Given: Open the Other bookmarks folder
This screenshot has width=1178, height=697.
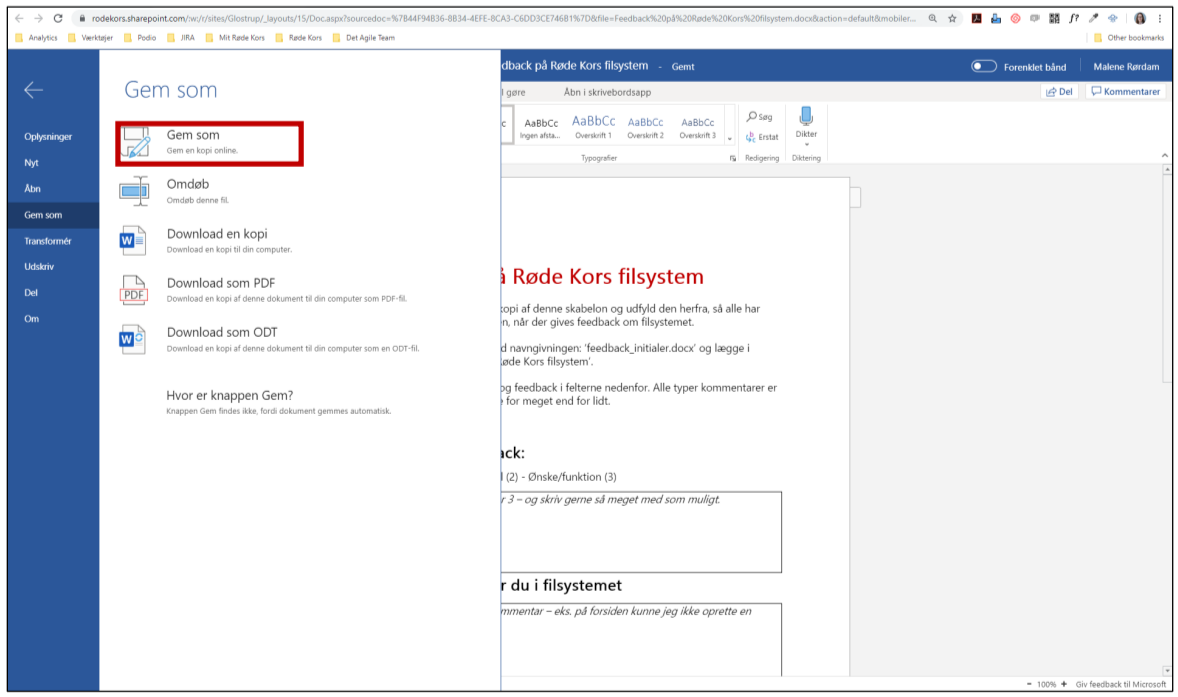Looking at the screenshot, I should pos(1128,38).
